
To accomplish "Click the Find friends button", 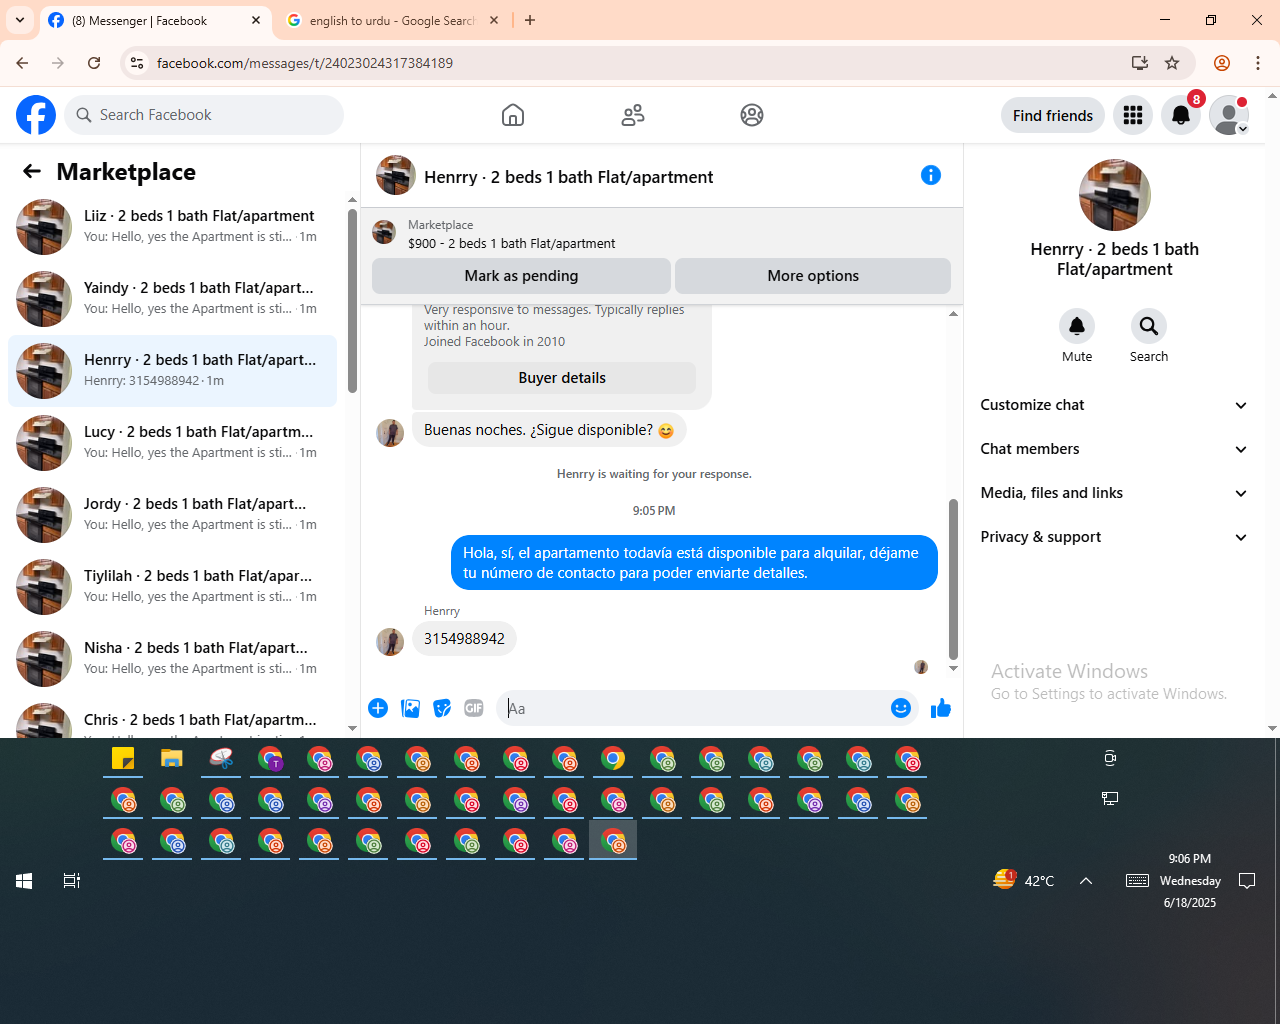I will click(1053, 115).
